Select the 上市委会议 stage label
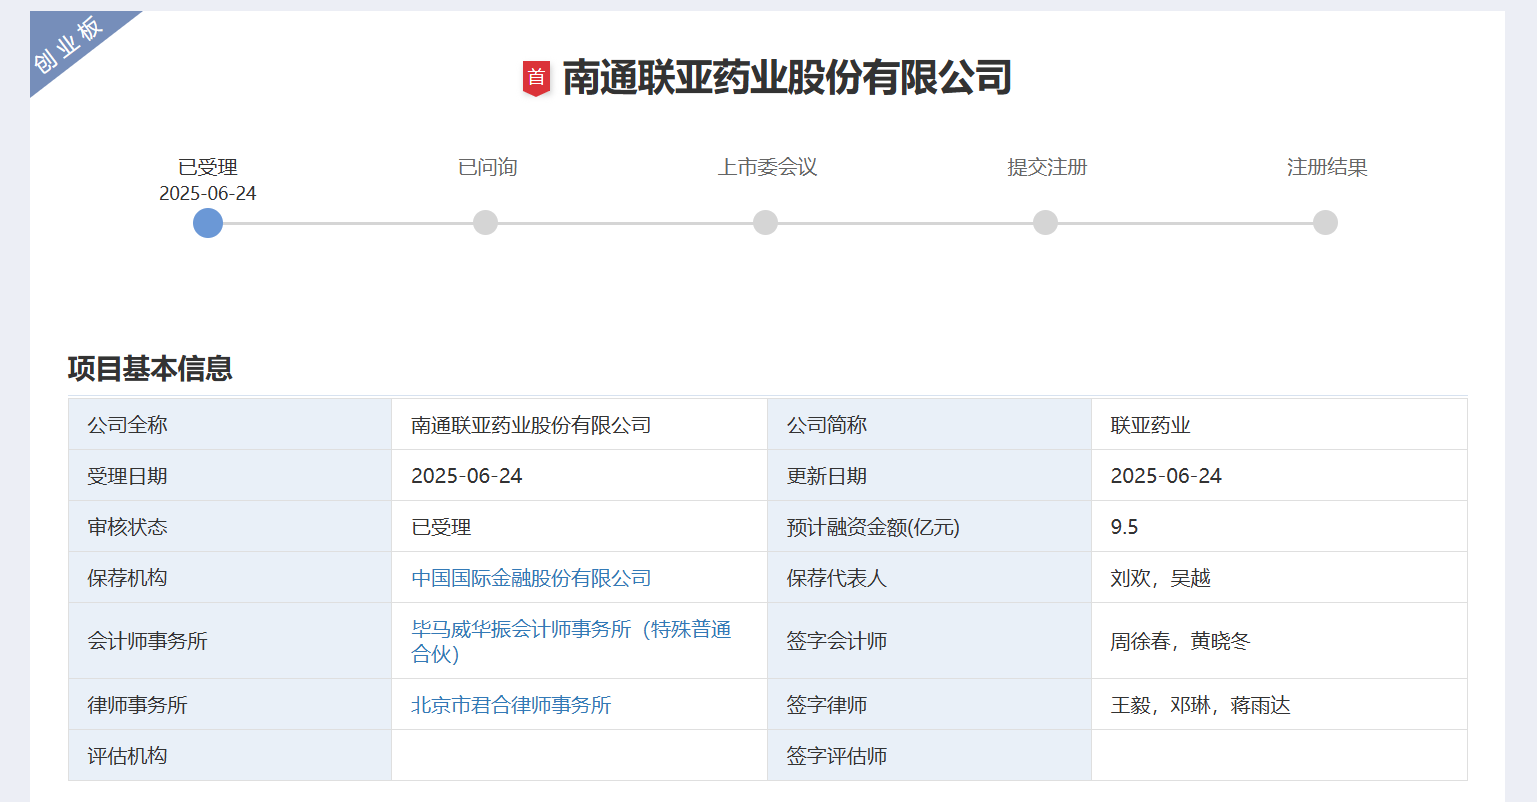The image size is (1537, 802). click(765, 167)
